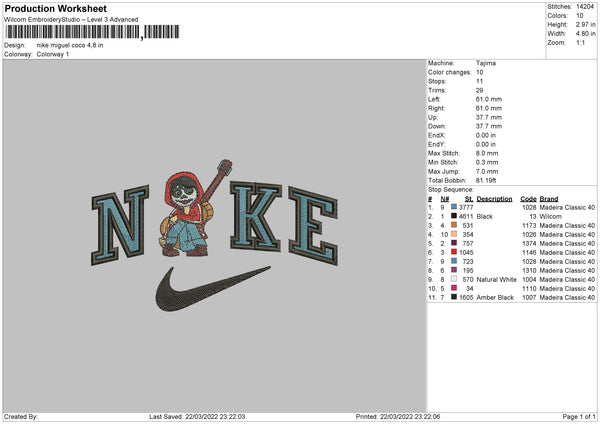The height and width of the screenshot is (424, 600).
Task: Click the EndY value 0.00 in
Action: [486, 144]
